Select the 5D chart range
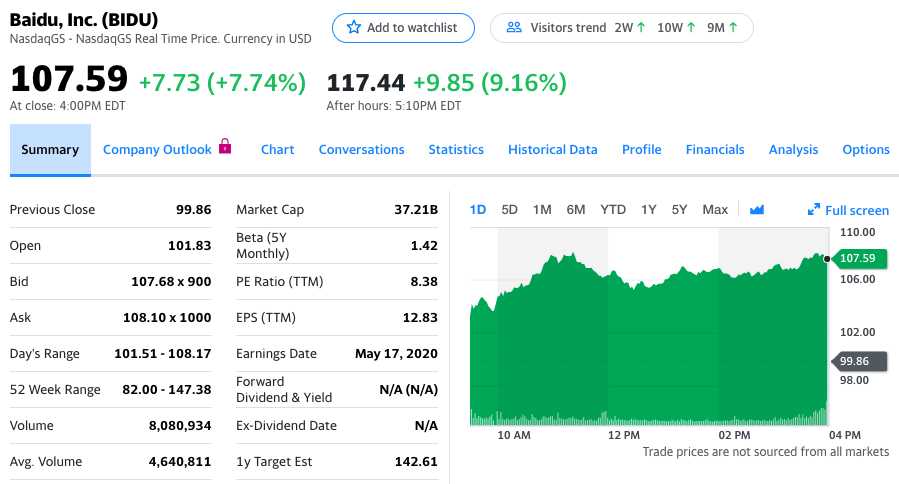This screenshot has width=899, height=484. (x=509, y=210)
